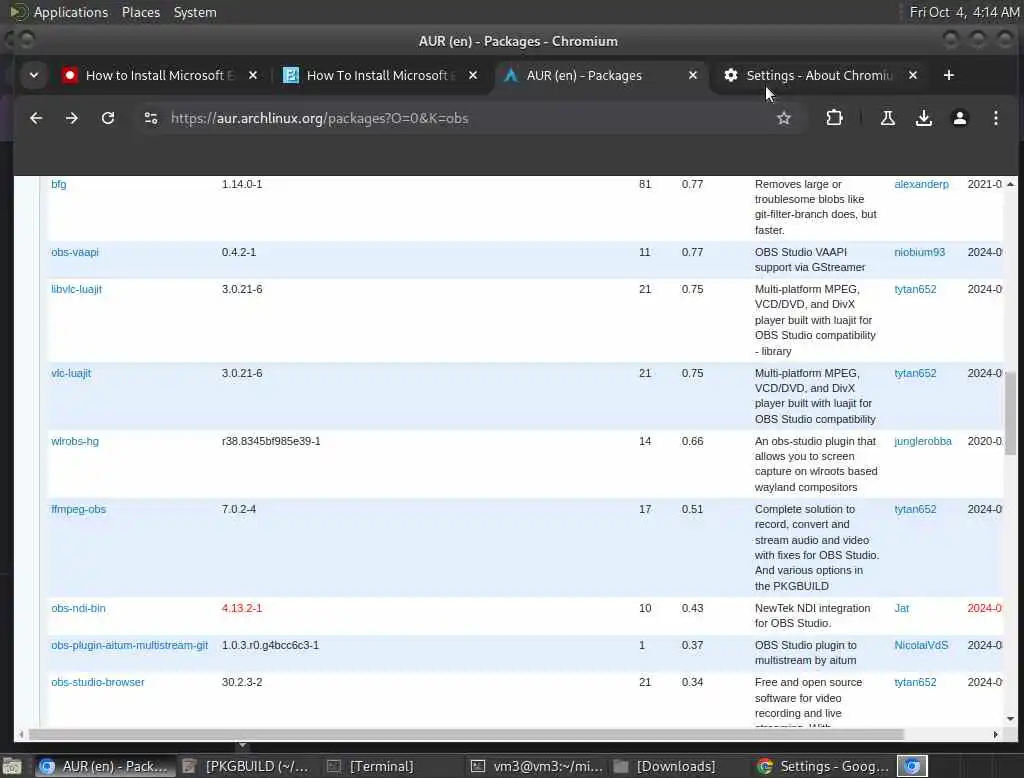The image size is (1024, 778).
Task: Select flagged version 4.13.2-1 text
Action: (242, 608)
